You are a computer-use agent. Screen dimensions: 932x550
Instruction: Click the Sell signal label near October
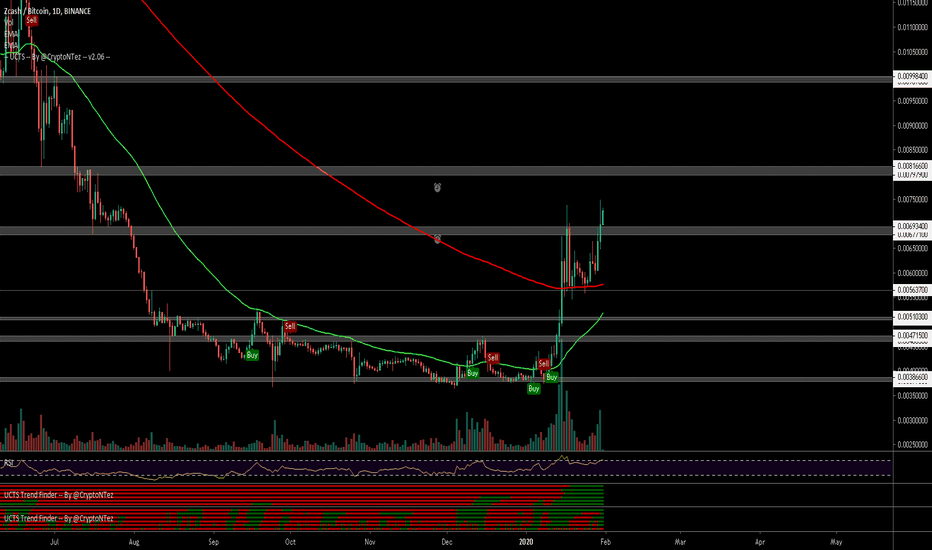point(290,326)
